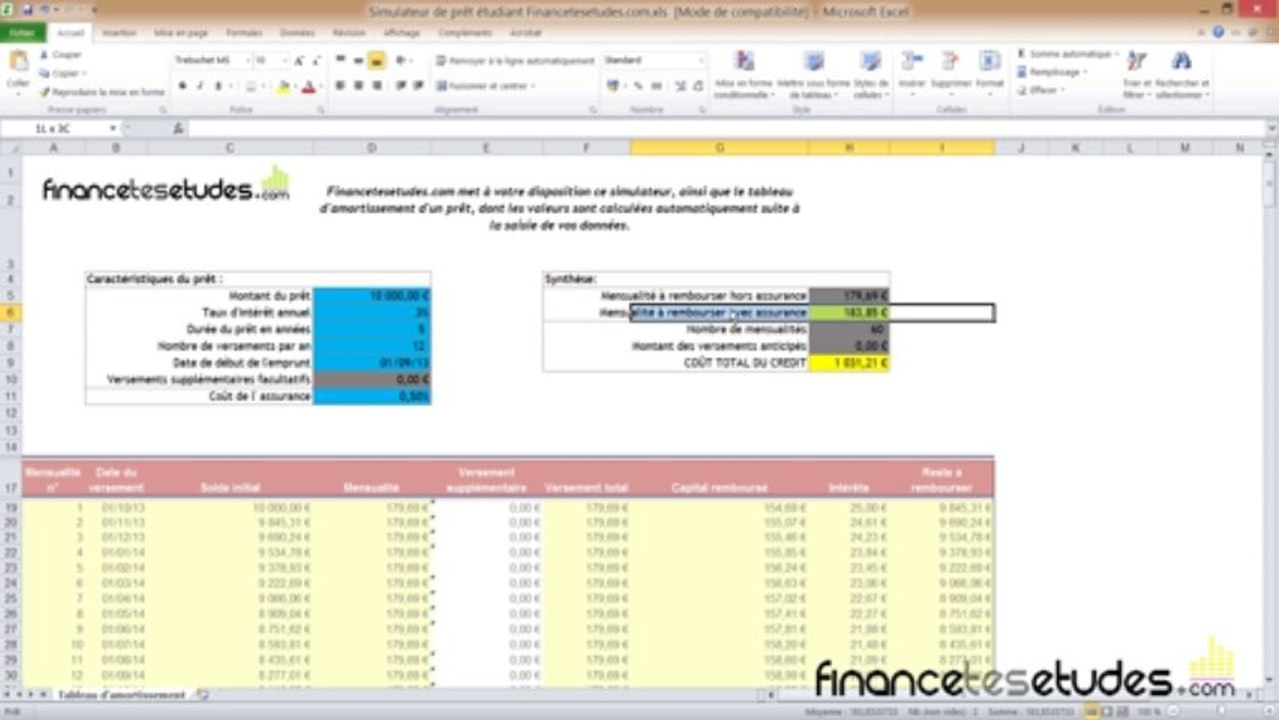
Task: Open Mettre sous forme de tableau
Action: tap(813, 73)
